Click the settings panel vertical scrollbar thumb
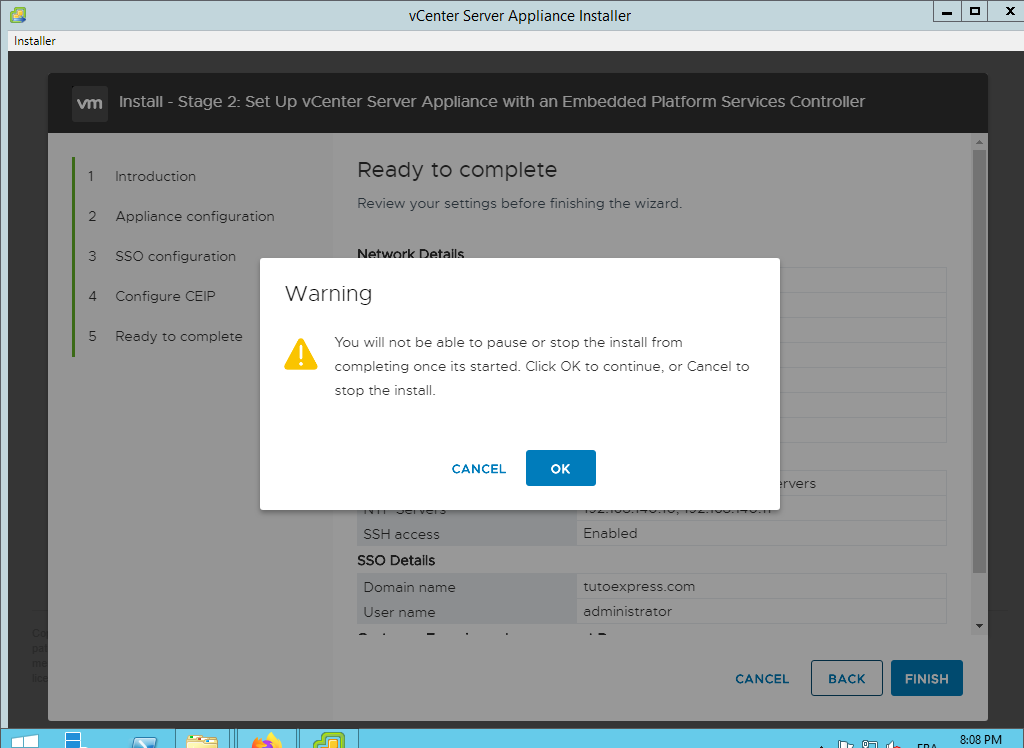The height and width of the screenshot is (748, 1024). 979,361
